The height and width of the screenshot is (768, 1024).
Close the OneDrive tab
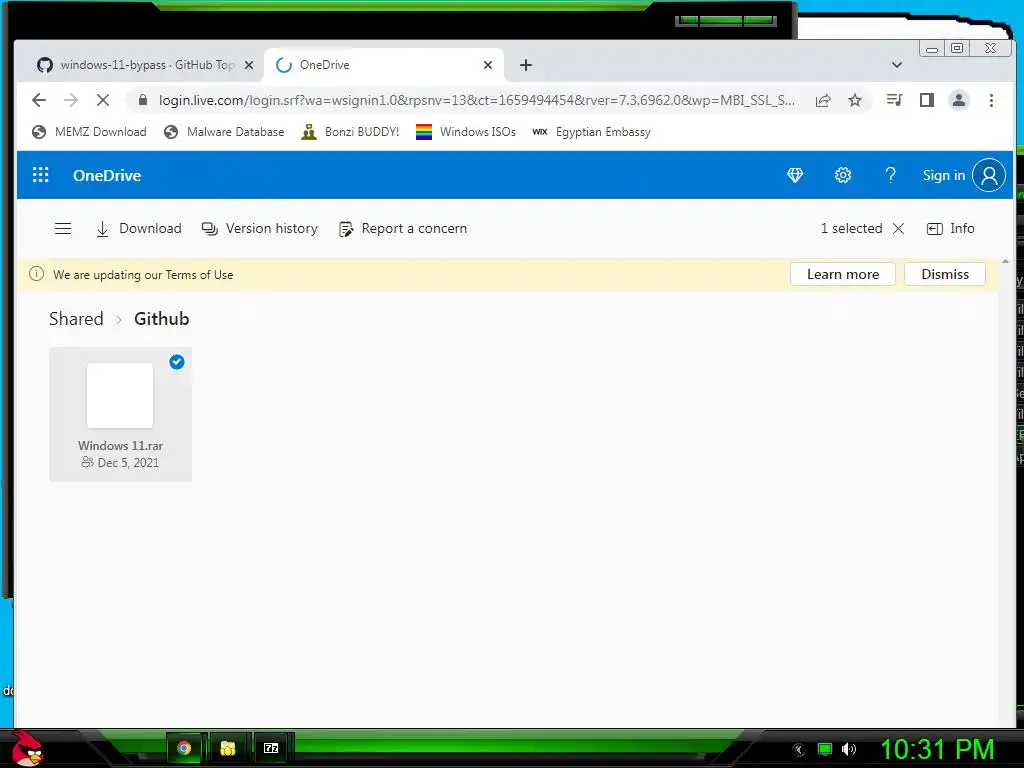[488, 65]
